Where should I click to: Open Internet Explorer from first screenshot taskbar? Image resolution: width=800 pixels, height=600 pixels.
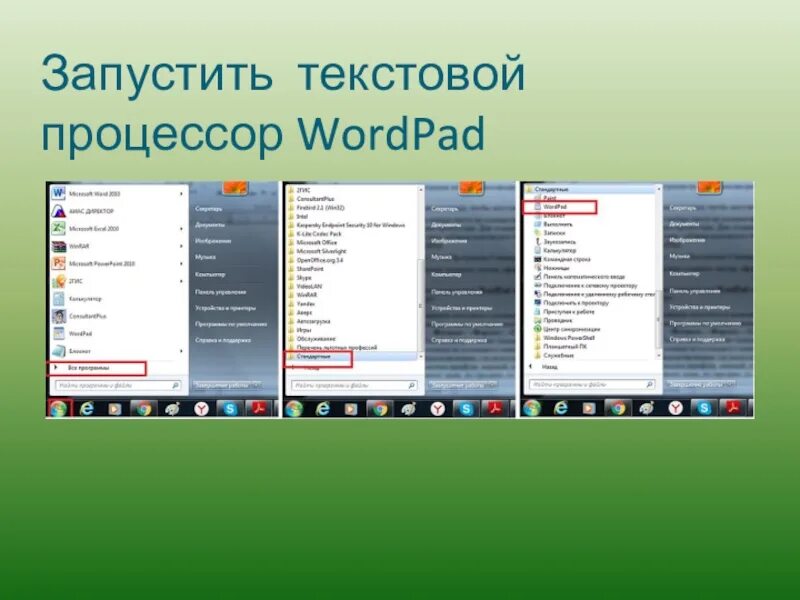pyautogui.click(x=87, y=408)
